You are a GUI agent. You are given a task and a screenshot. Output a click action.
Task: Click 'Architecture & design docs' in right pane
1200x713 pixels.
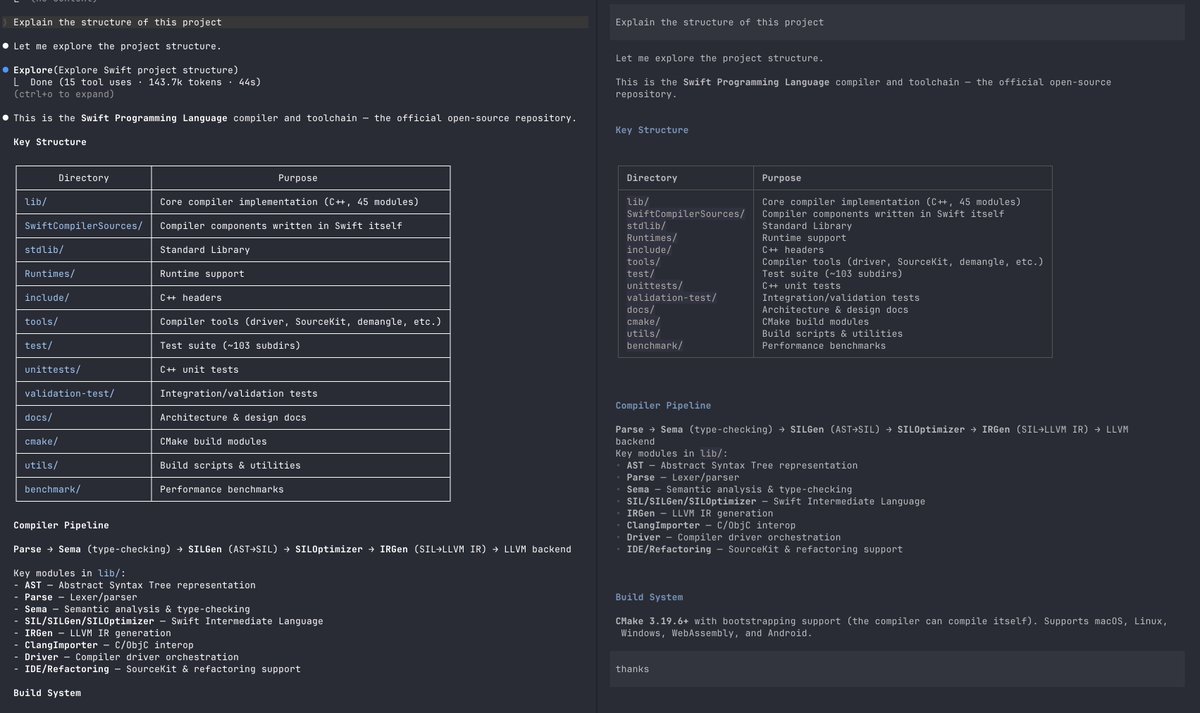(x=835, y=310)
